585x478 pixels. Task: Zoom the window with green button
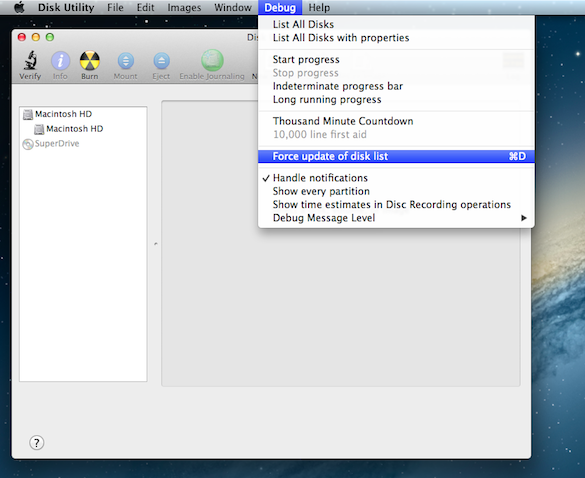tap(50, 37)
